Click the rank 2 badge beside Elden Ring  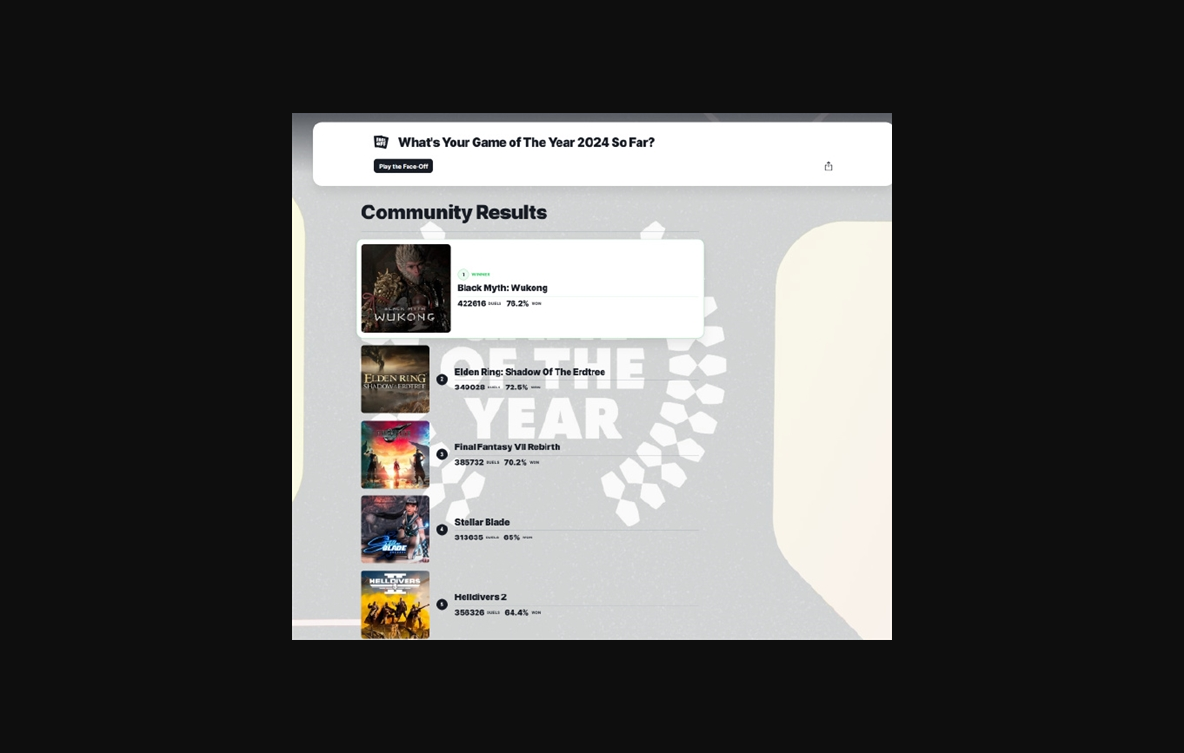[x=442, y=379]
